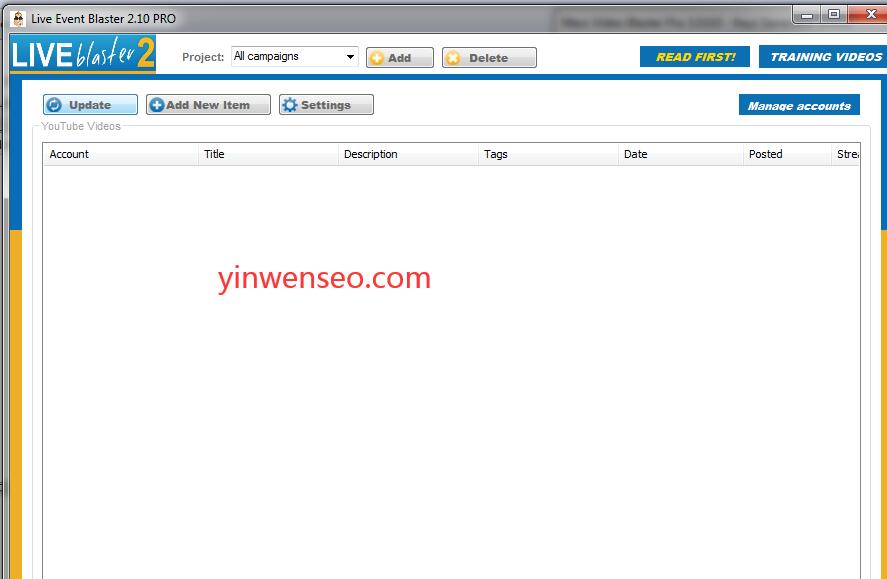Click the yellow plus icon on Add
Screen dimensions: 887x579
[377, 58]
